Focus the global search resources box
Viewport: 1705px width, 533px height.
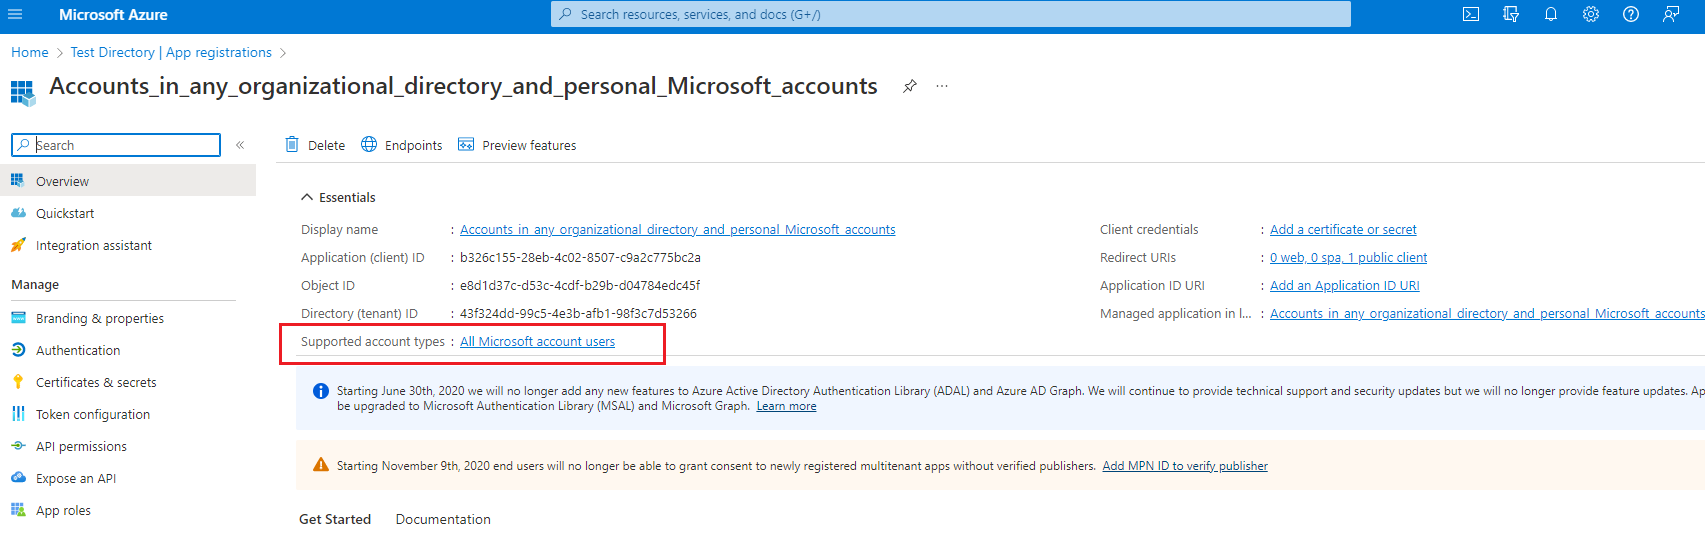(950, 14)
